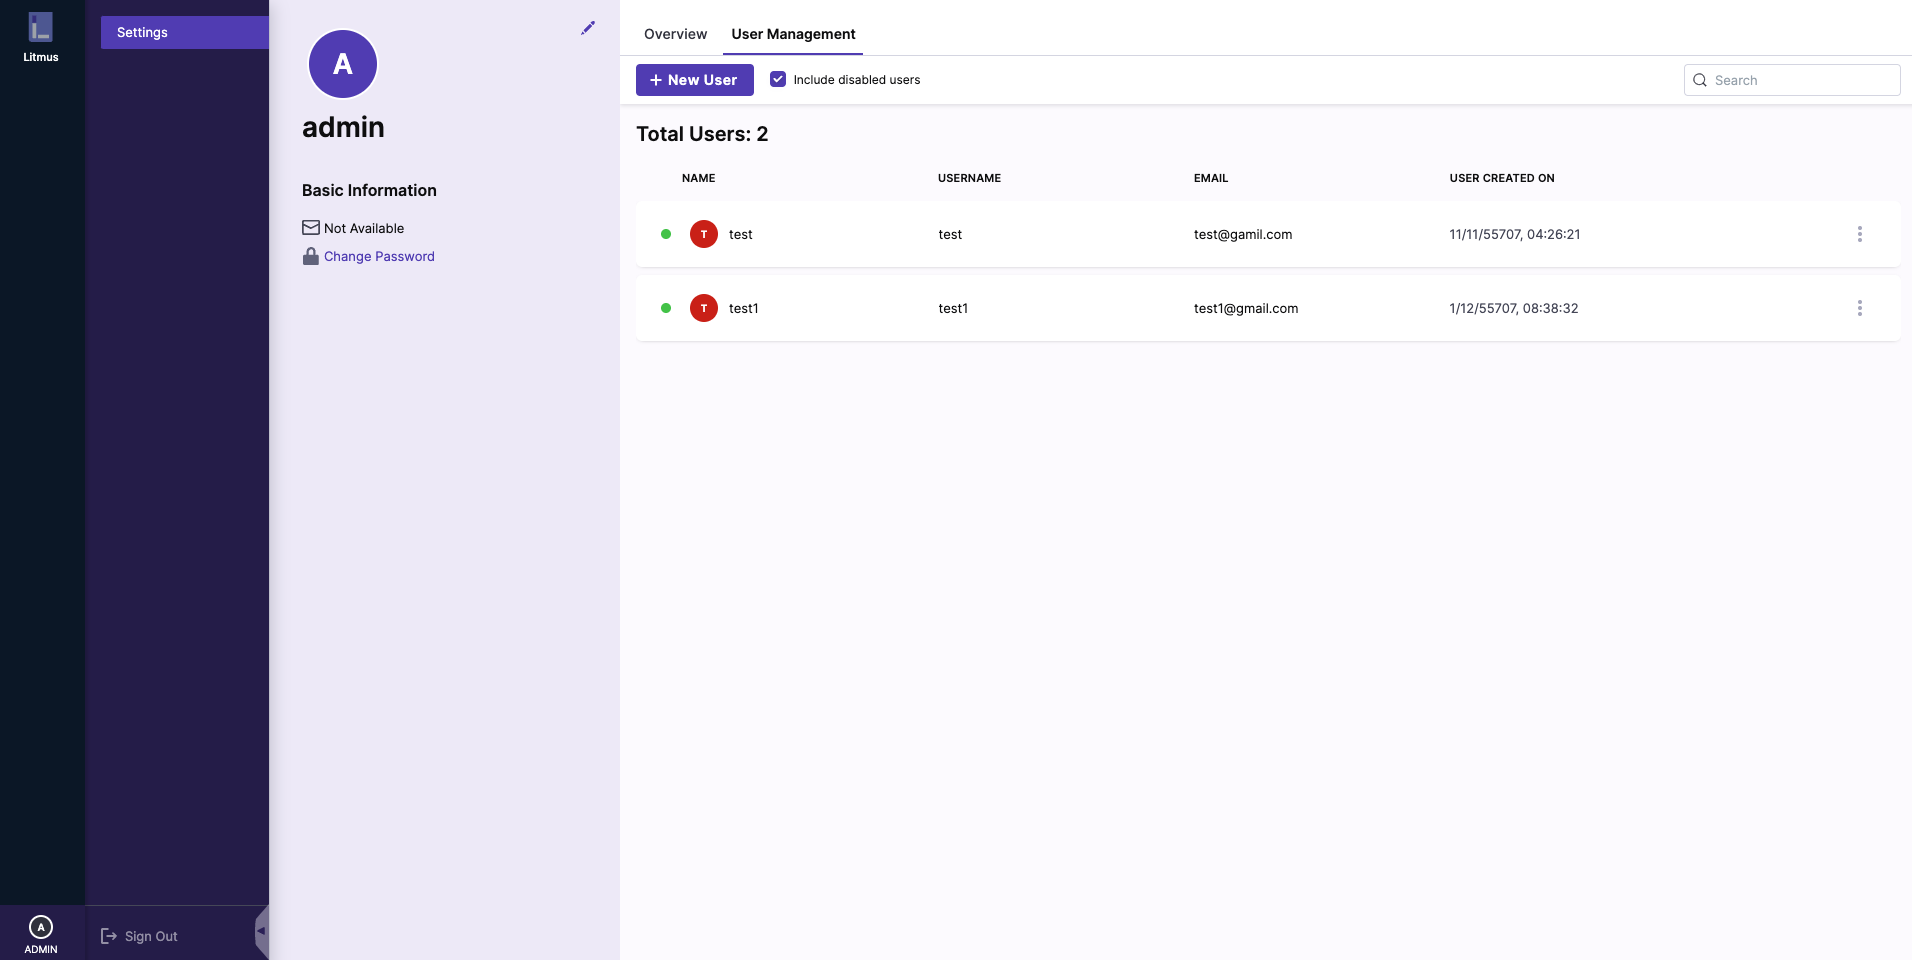Select the test1@gmail.com user row
Screen dimensions: 1912x960
click(1245, 308)
